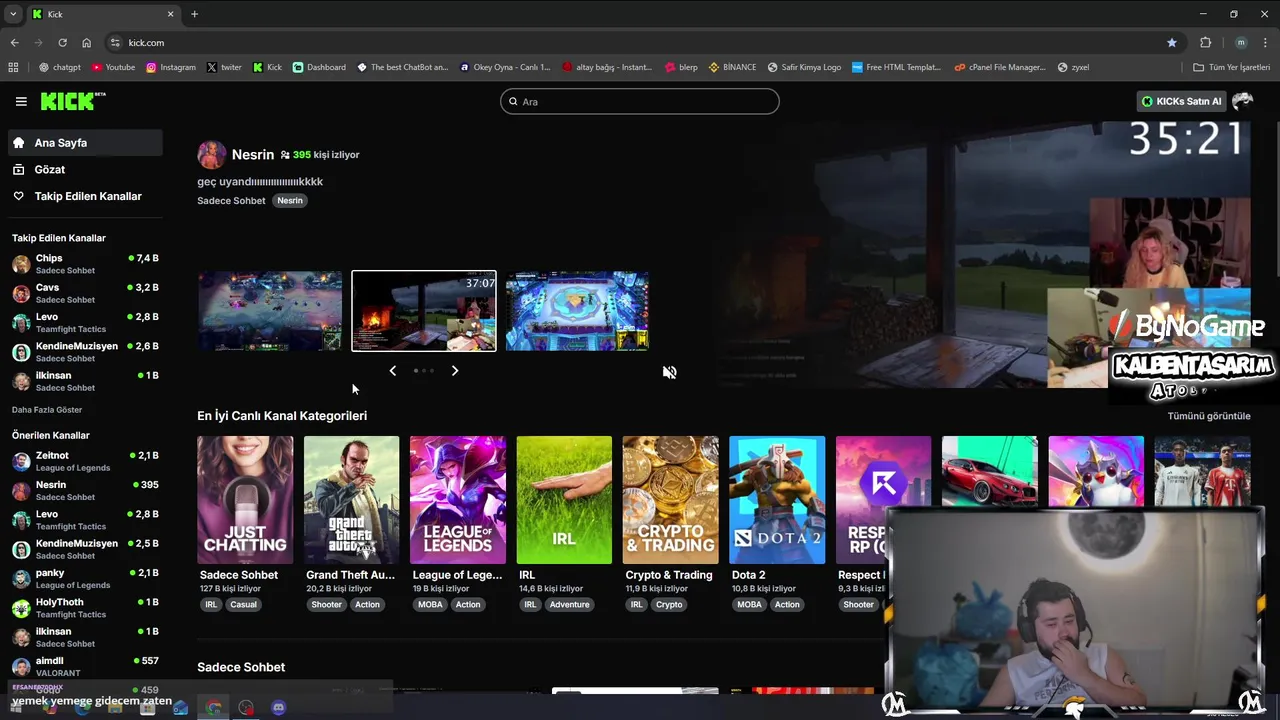Click Nesrin in Önerilen Kanallar list

tap(85, 490)
